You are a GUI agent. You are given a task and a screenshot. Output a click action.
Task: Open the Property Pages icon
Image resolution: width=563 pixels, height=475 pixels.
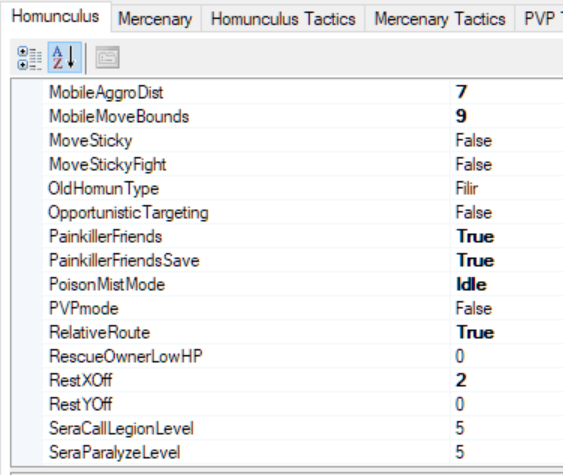107,57
